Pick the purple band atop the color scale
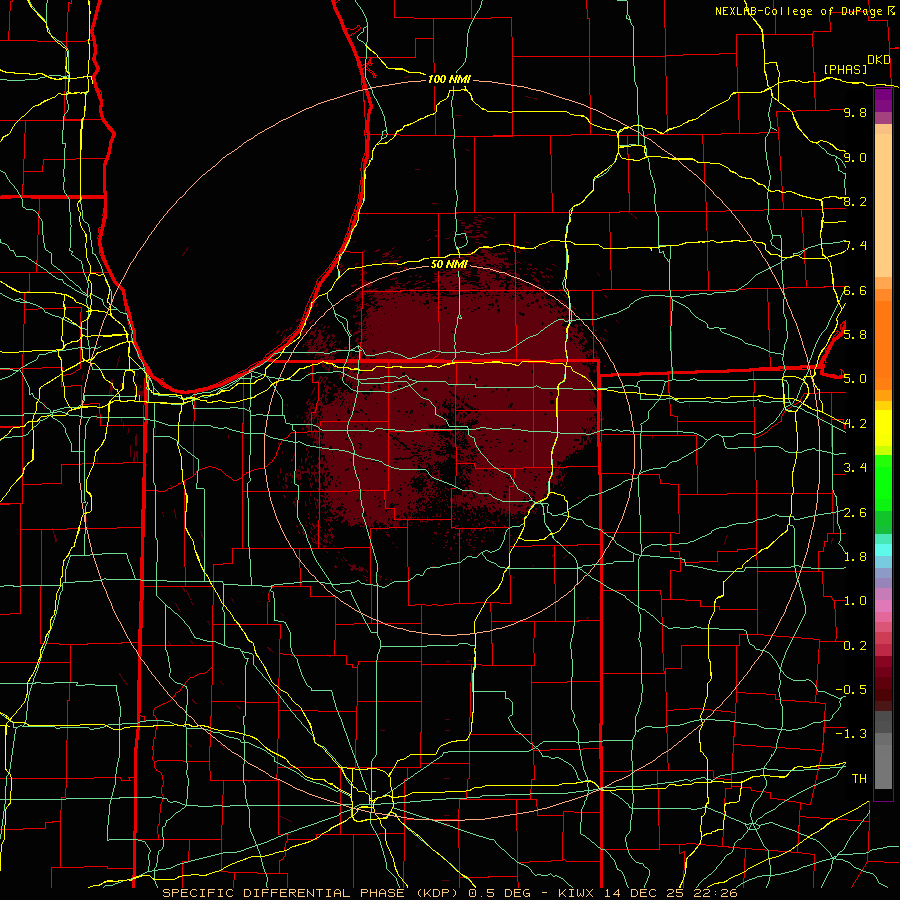 pos(883,100)
